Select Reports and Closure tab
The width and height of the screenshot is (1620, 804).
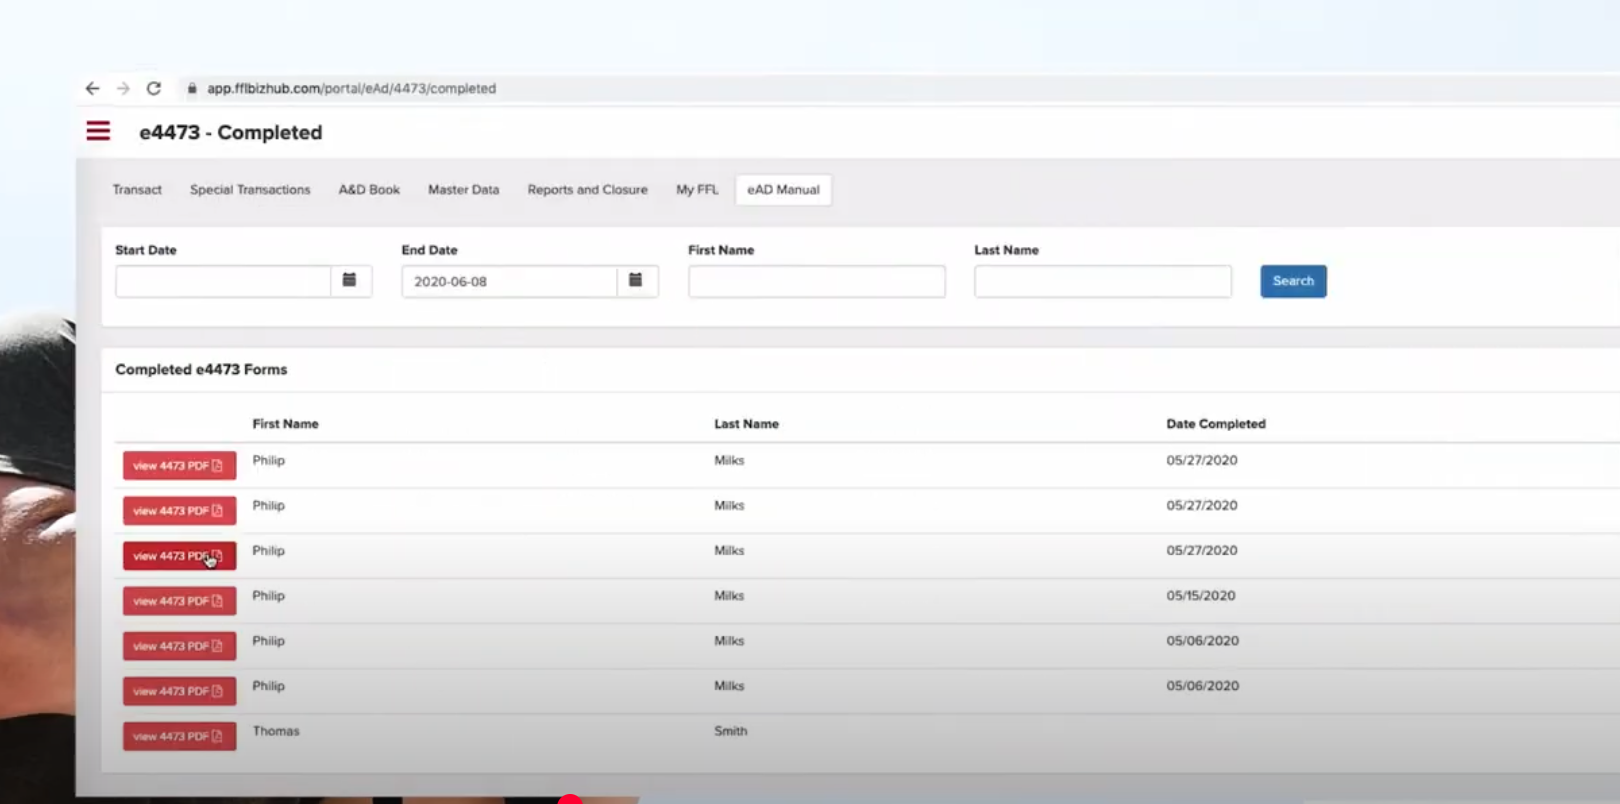[587, 190]
